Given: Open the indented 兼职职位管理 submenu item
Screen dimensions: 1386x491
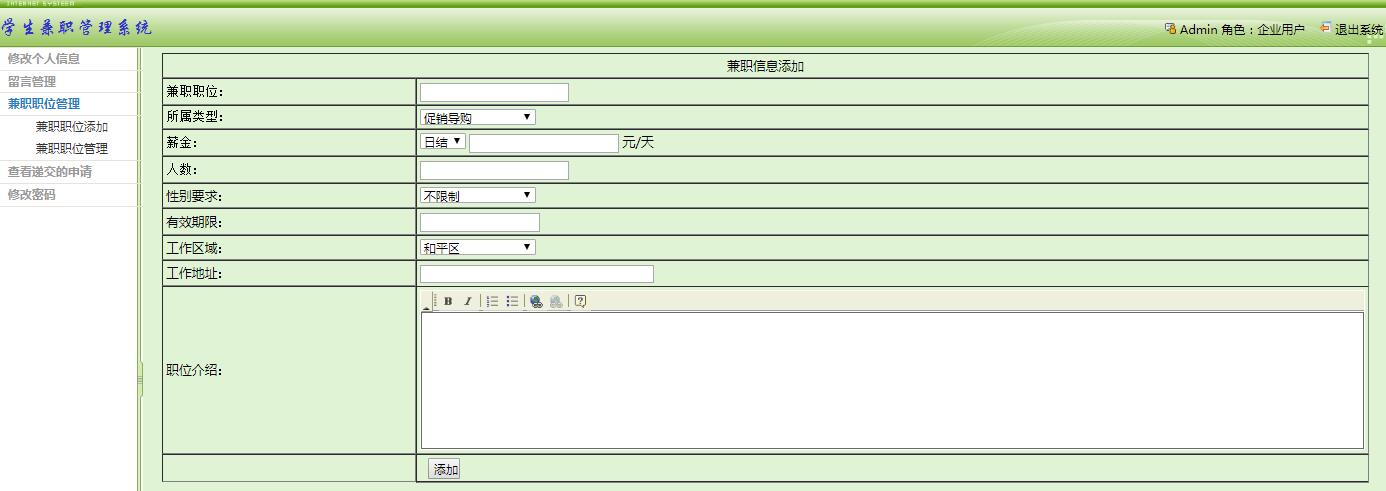Looking at the screenshot, I should coord(72,149).
